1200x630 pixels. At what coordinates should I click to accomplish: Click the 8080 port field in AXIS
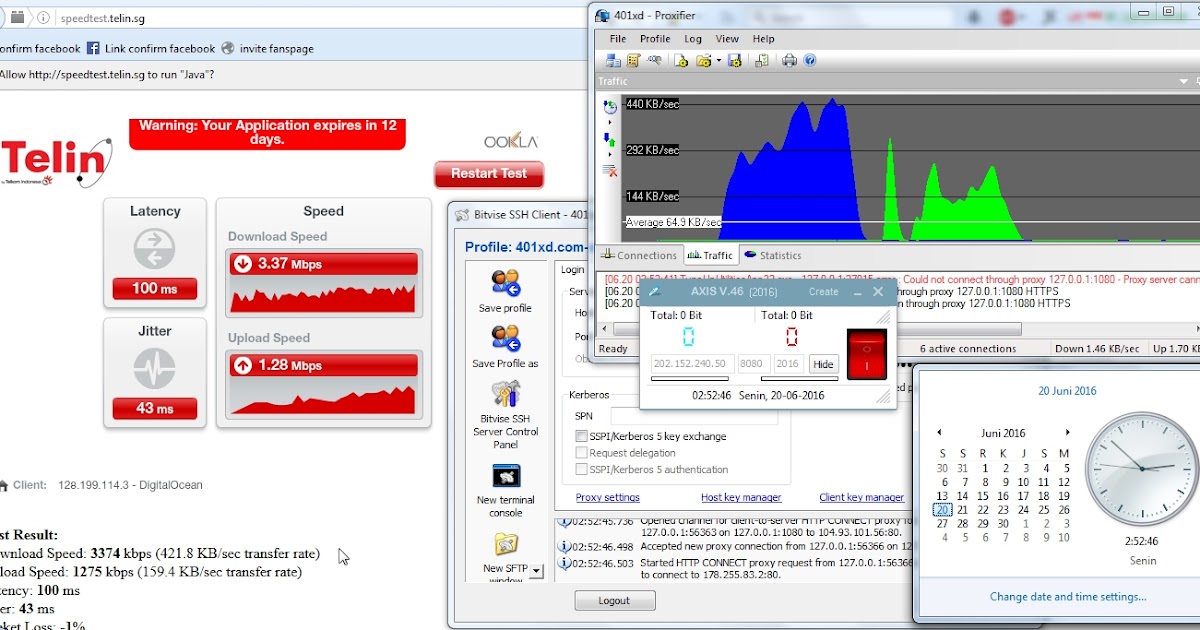754,364
